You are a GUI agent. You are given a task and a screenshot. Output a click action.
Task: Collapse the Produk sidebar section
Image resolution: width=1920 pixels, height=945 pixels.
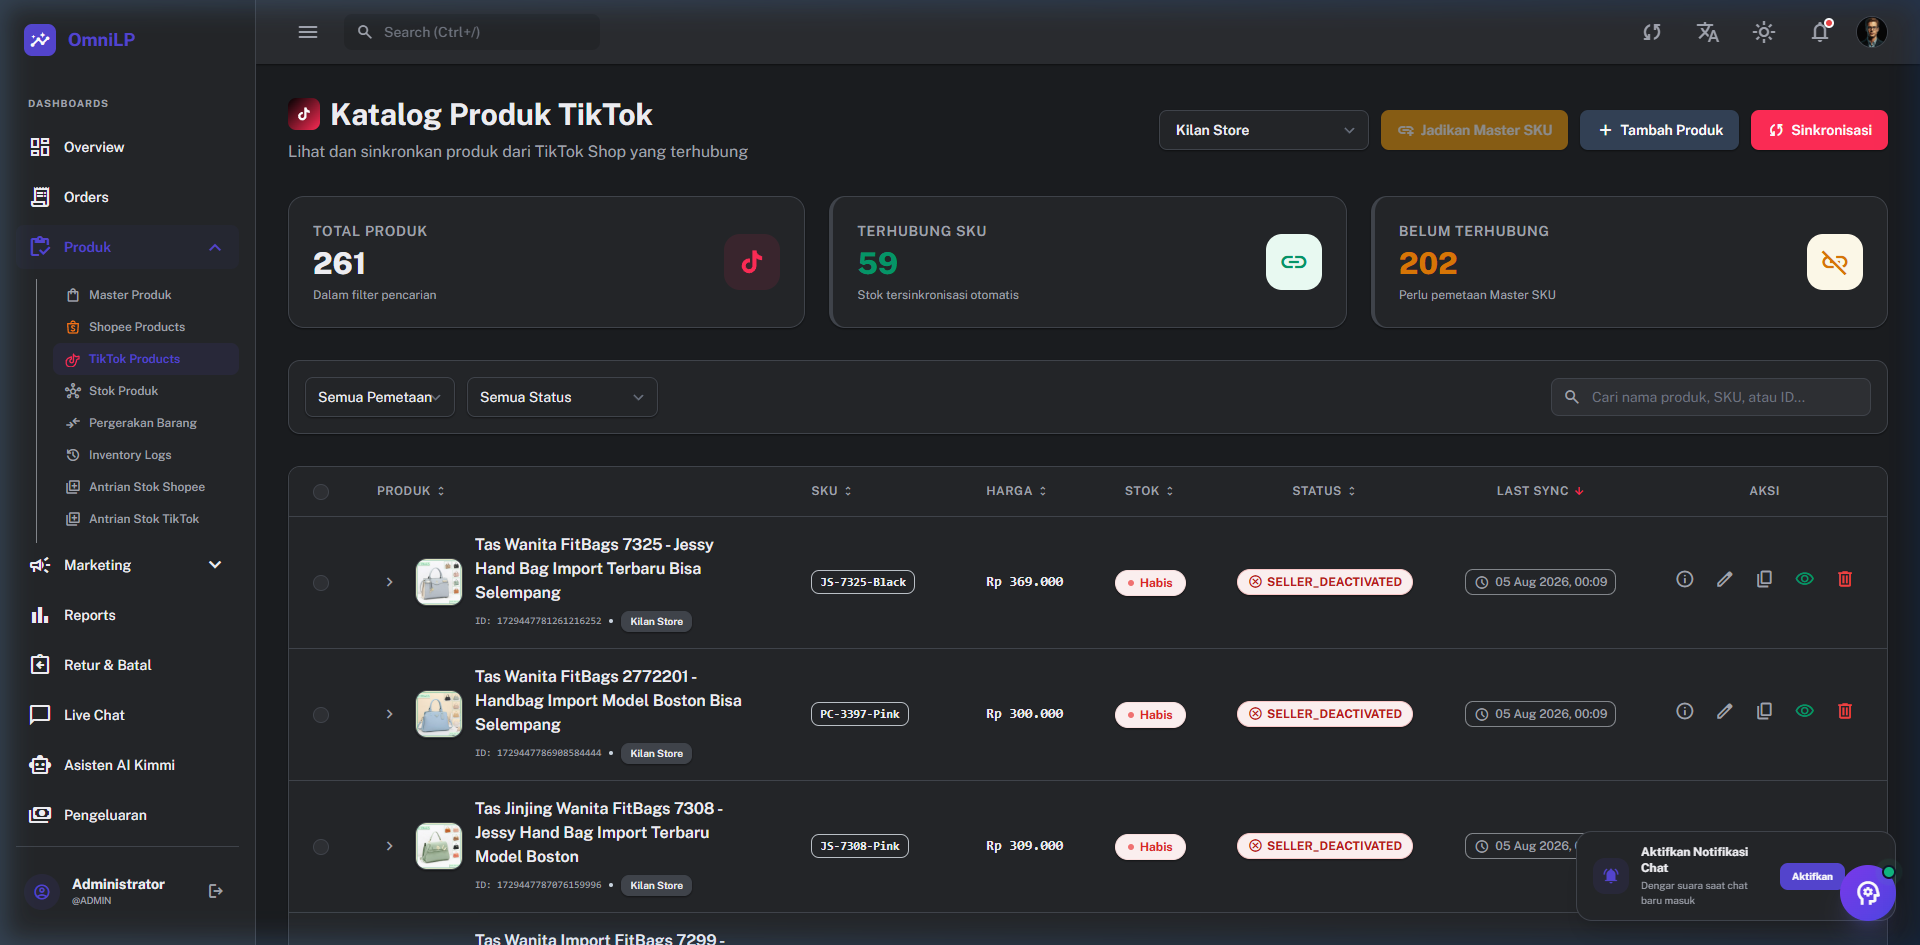point(127,247)
